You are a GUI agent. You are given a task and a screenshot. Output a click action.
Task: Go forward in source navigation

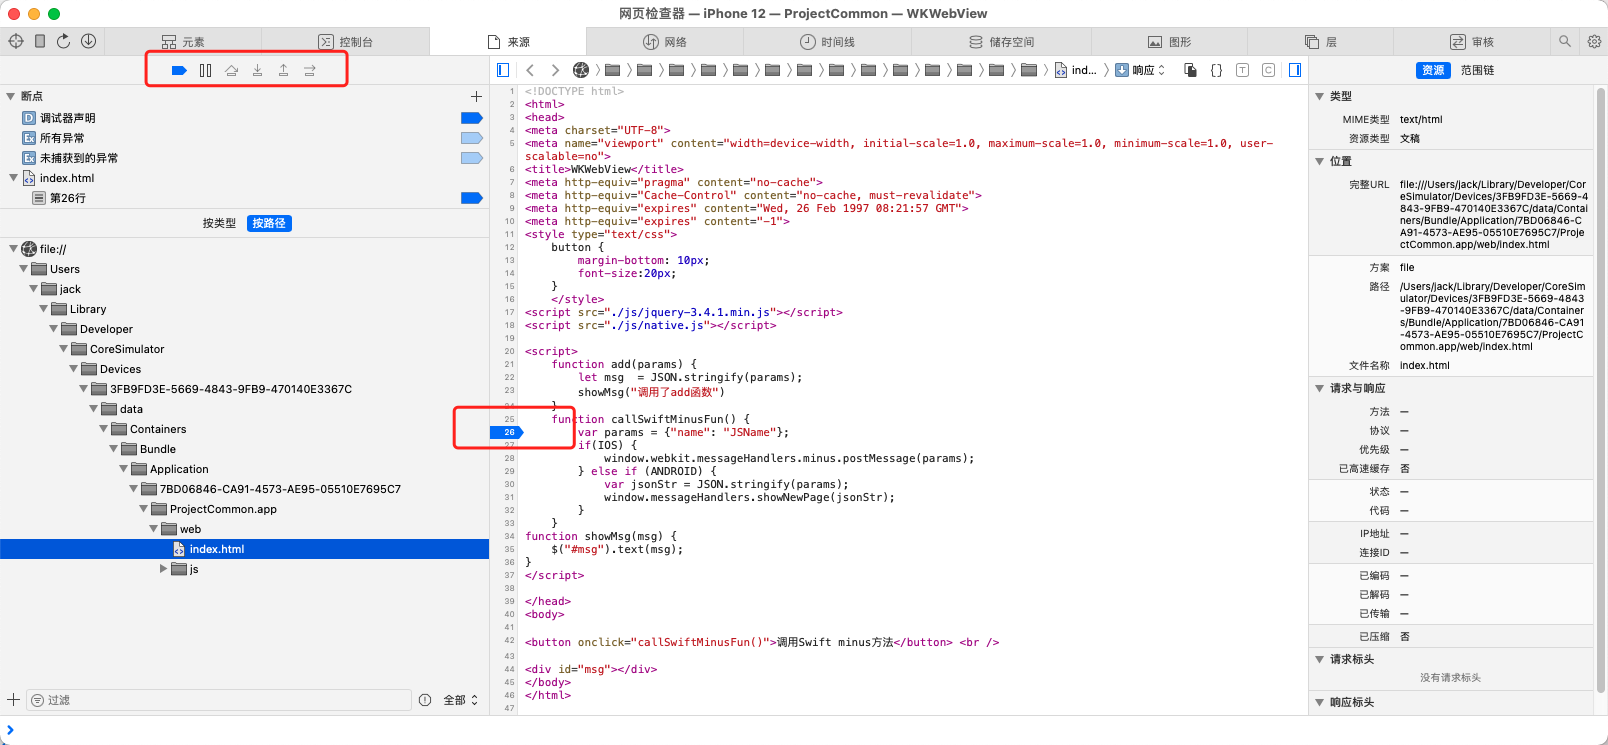555,70
